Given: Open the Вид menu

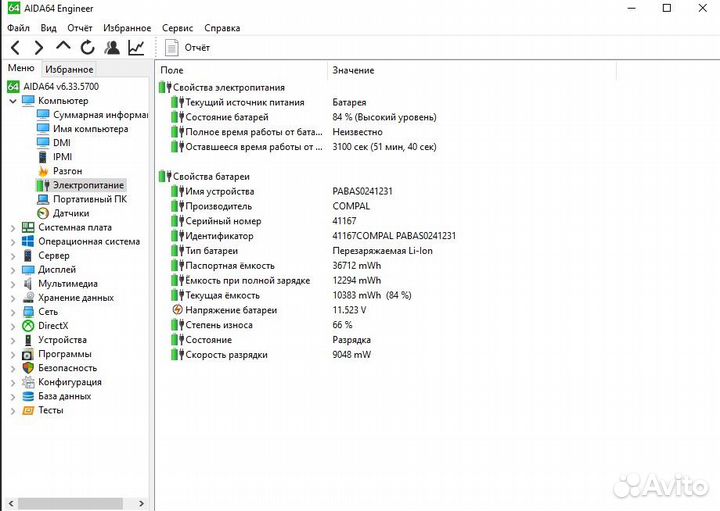Looking at the screenshot, I should tap(48, 28).
